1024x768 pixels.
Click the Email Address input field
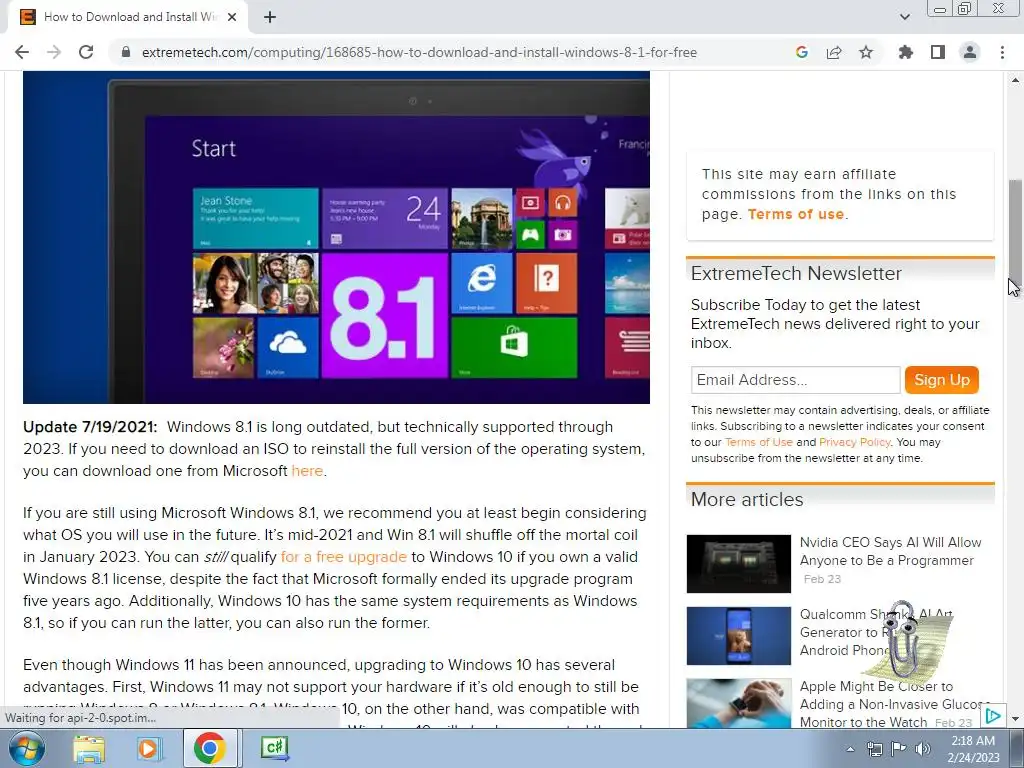click(795, 380)
